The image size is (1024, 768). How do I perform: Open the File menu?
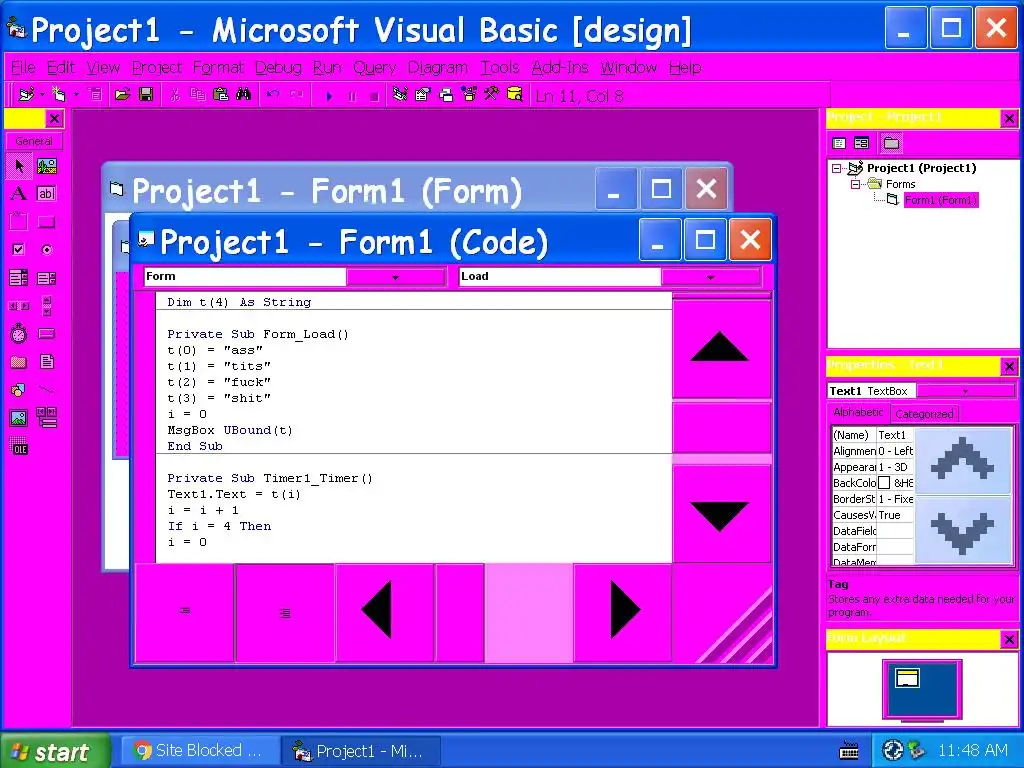pyautogui.click(x=24, y=67)
